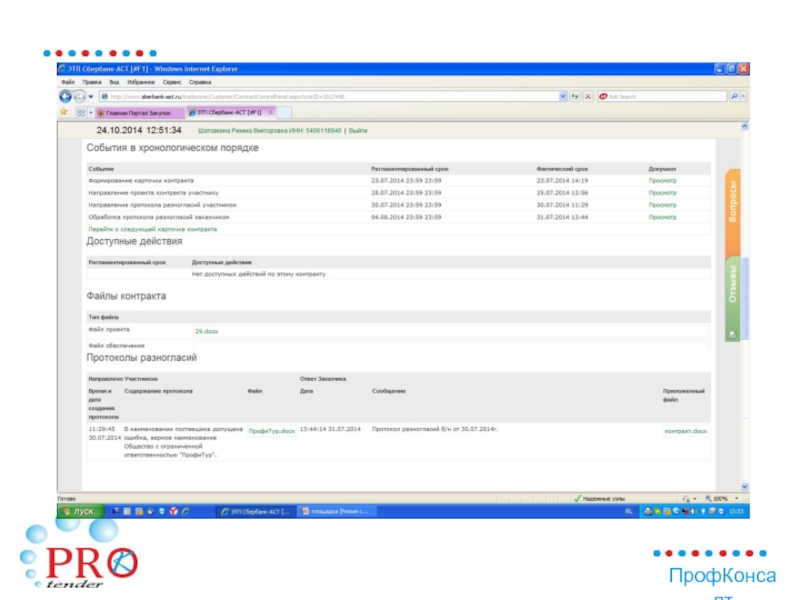The width and height of the screenshot is (800, 600).
Task: Expand the address bar history dropdown
Action: [563, 96]
